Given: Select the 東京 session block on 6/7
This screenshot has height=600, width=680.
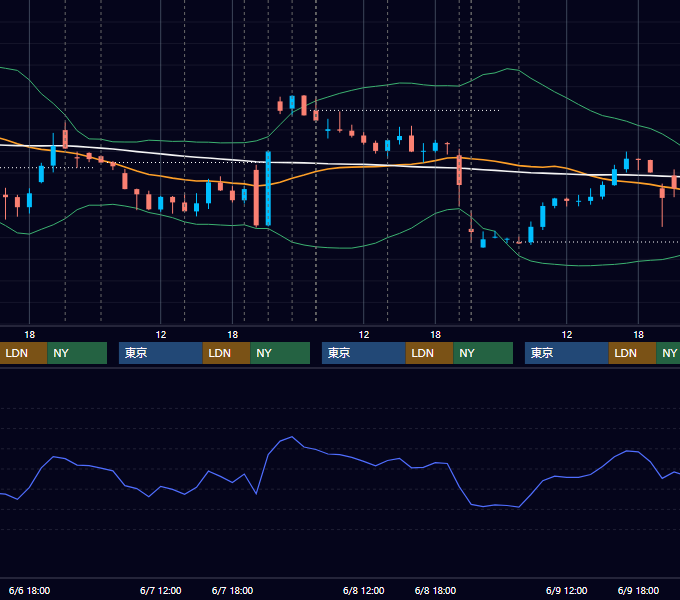Looking at the screenshot, I should click(x=160, y=353).
